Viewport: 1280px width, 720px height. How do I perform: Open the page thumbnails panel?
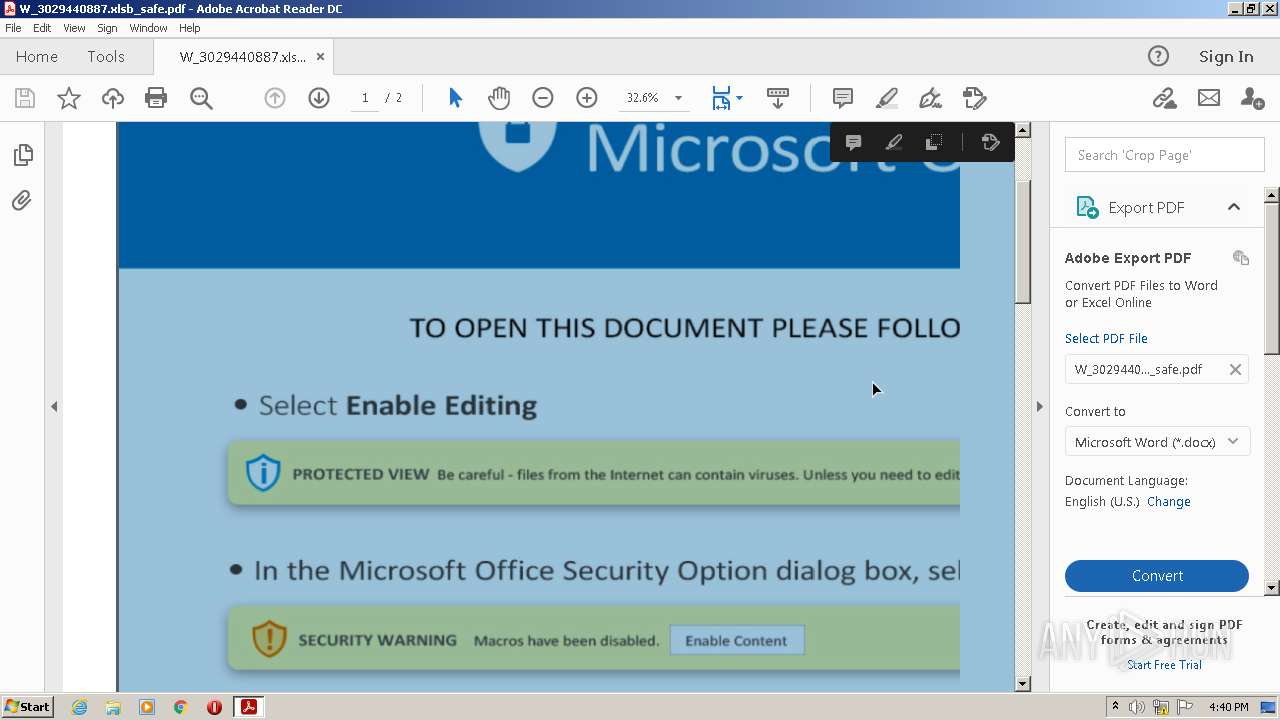coord(23,155)
